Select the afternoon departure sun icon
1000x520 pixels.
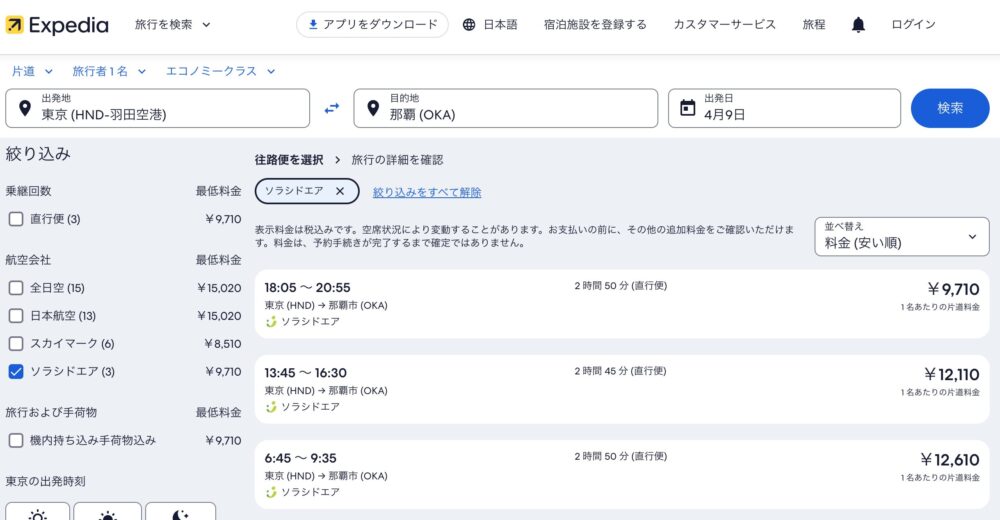pos(108,512)
